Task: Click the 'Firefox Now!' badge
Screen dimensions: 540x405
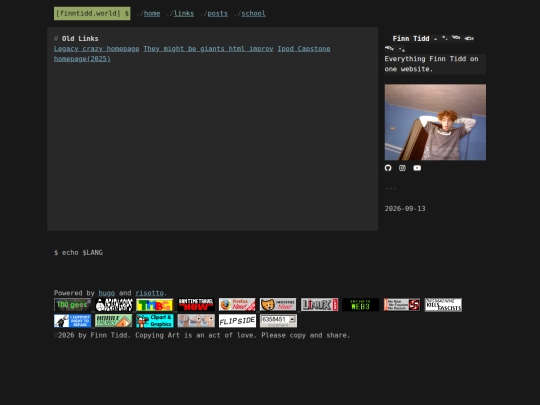Action: (x=237, y=304)
